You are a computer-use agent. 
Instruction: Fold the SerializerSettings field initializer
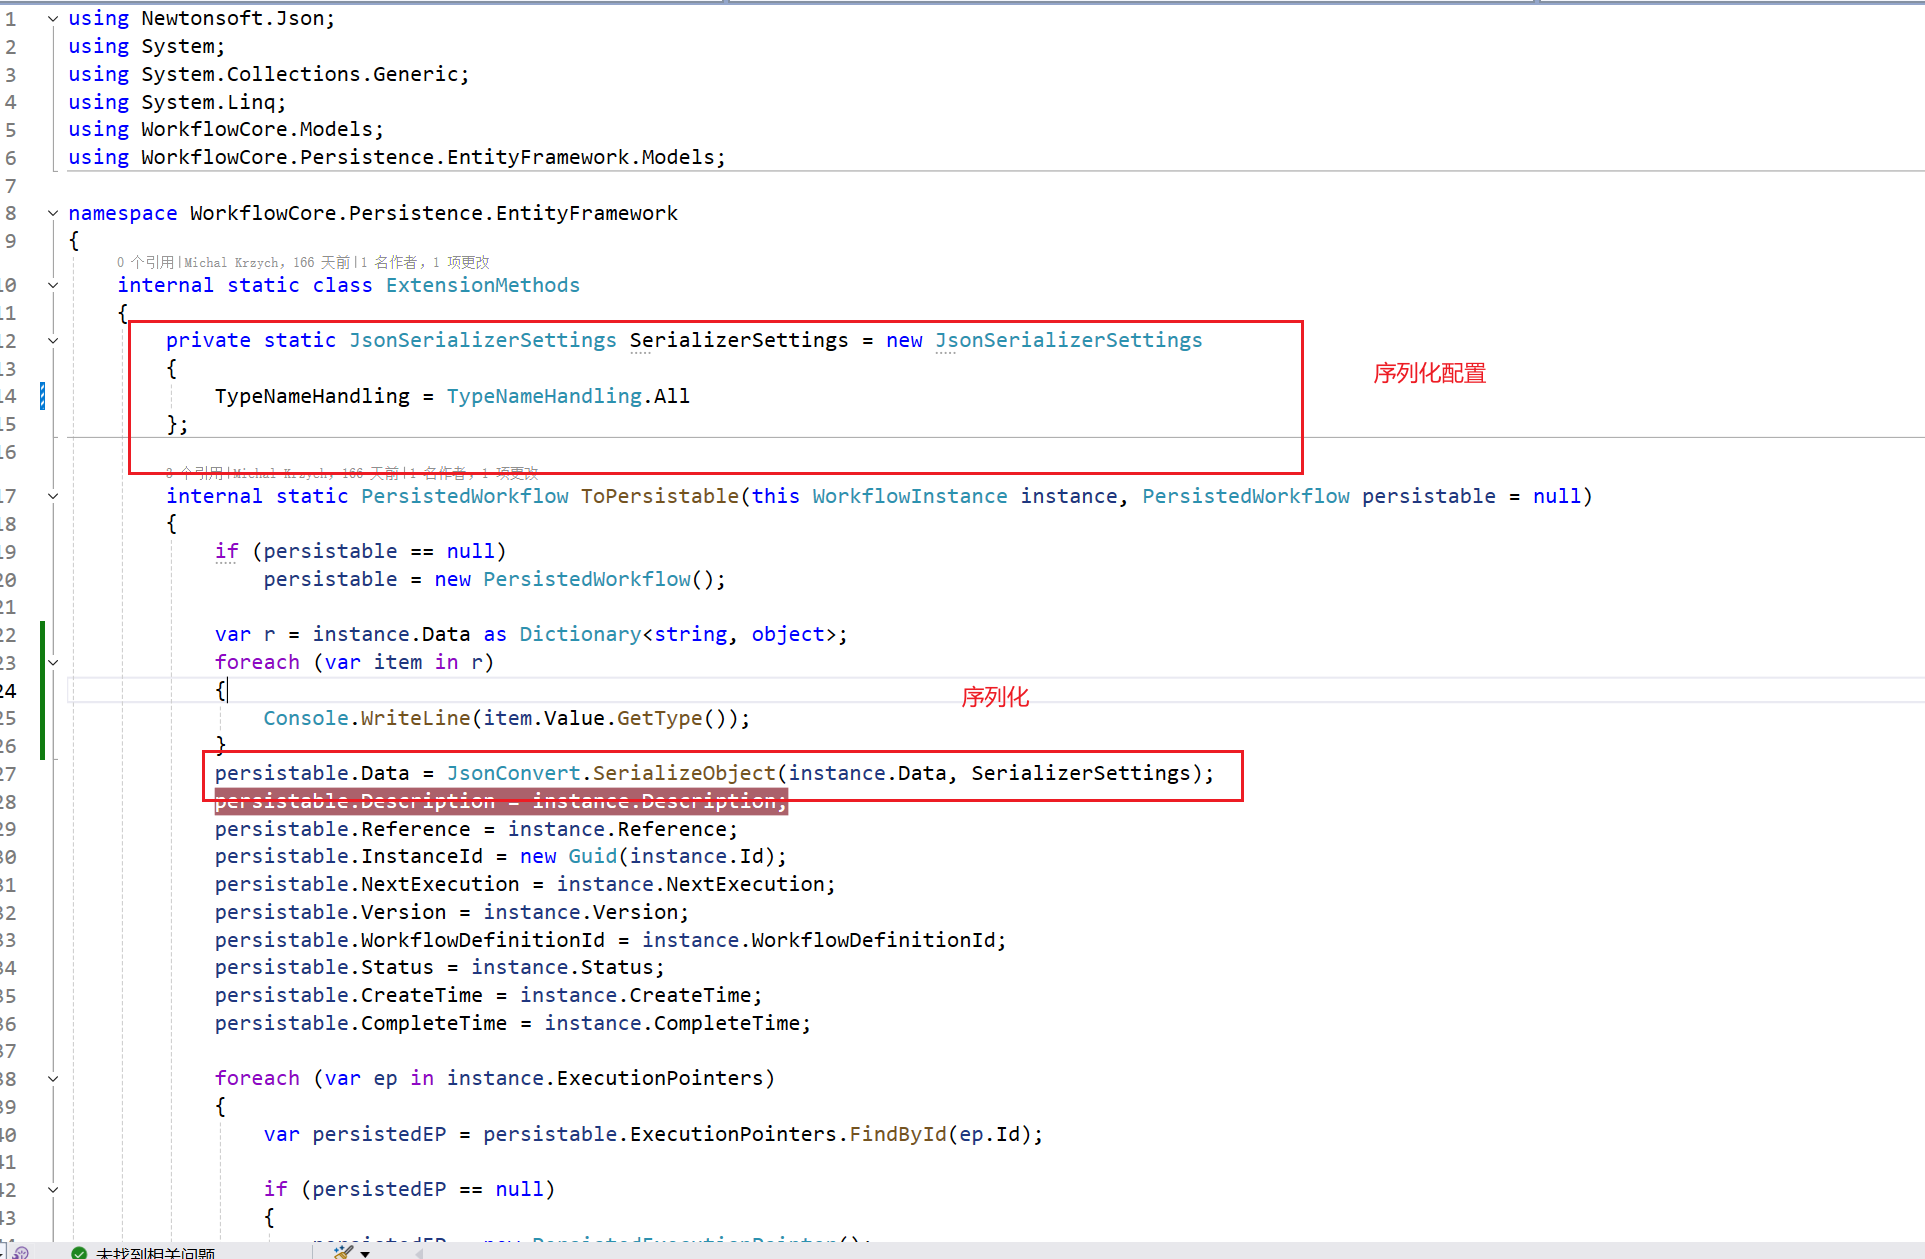tap(53, 340)
